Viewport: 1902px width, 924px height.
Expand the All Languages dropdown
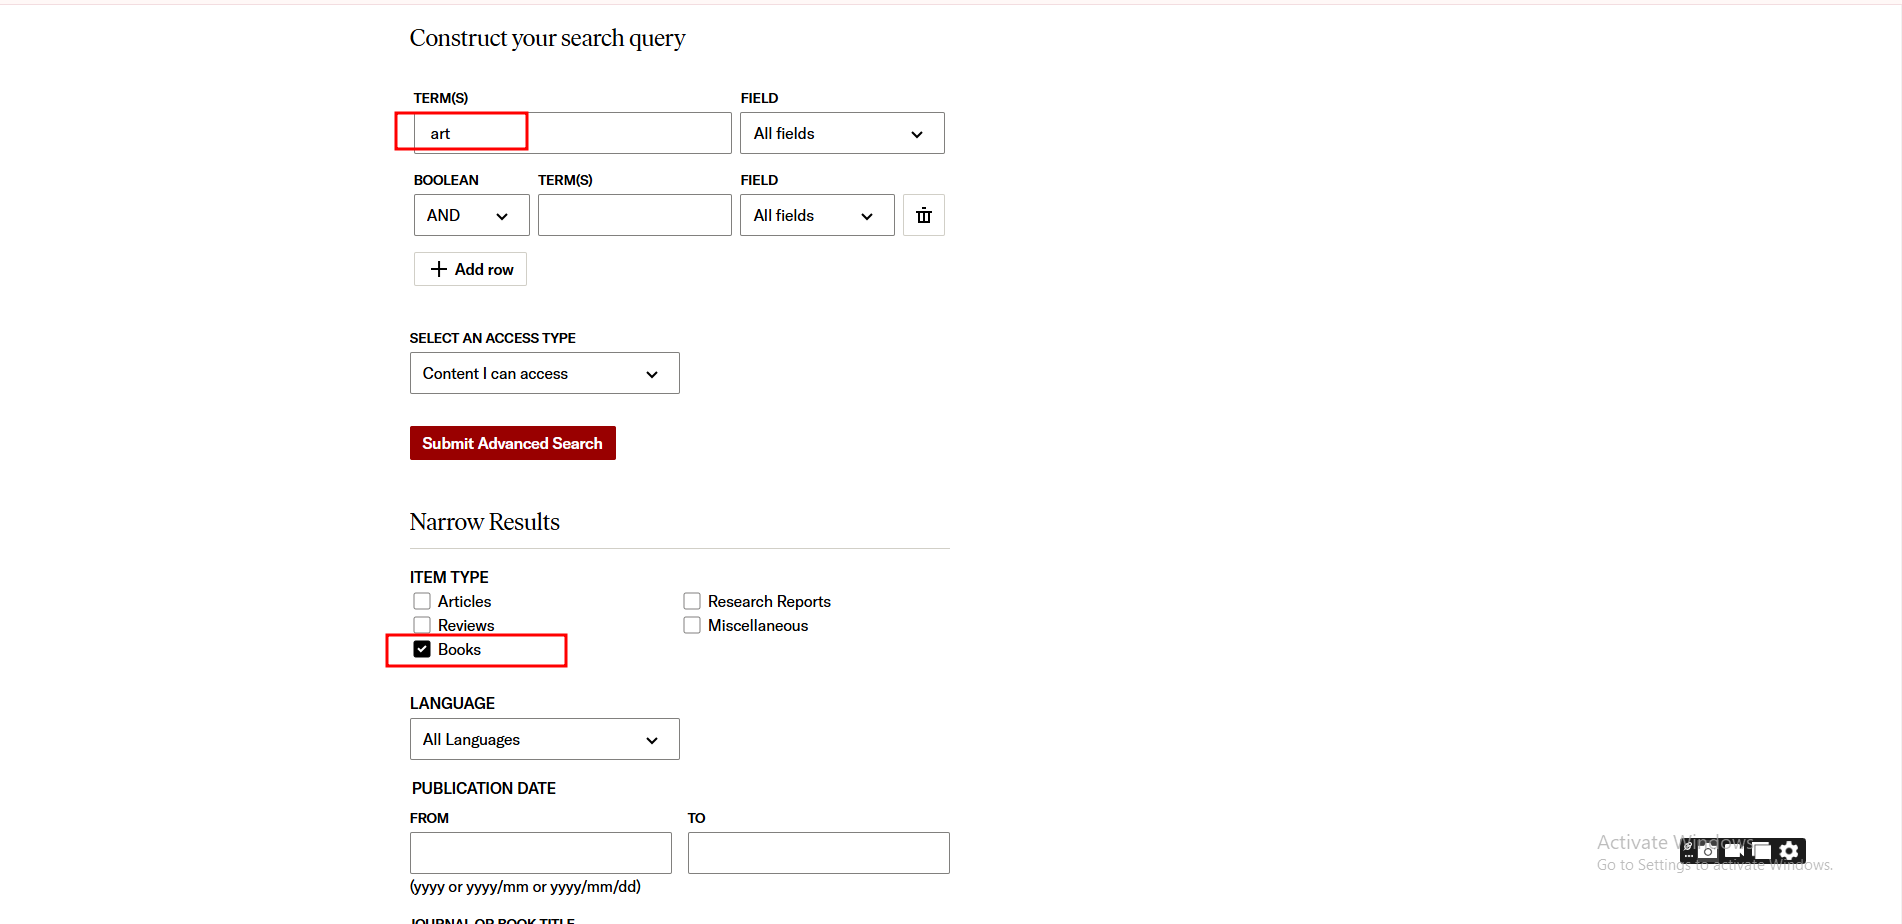(x=544, y=739)
